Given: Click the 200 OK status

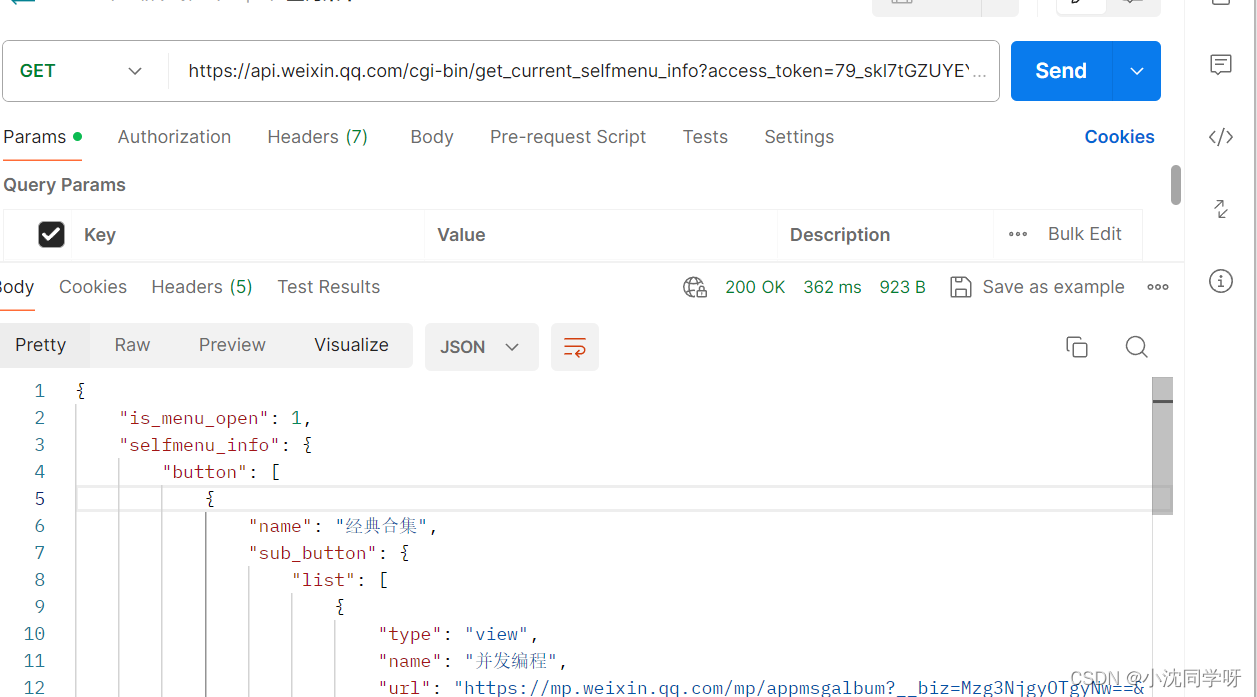Looking at the screenshot, I should point(755,287).
